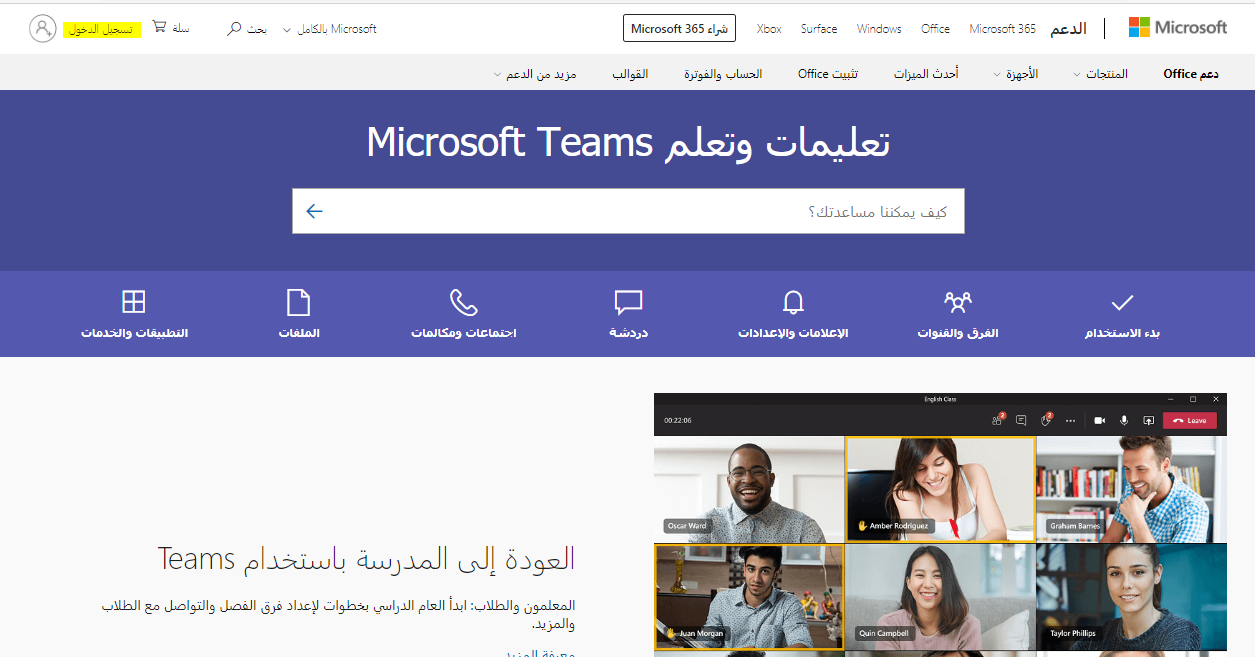Open التطبيقات والخدمات grid icon

point(134,302)
